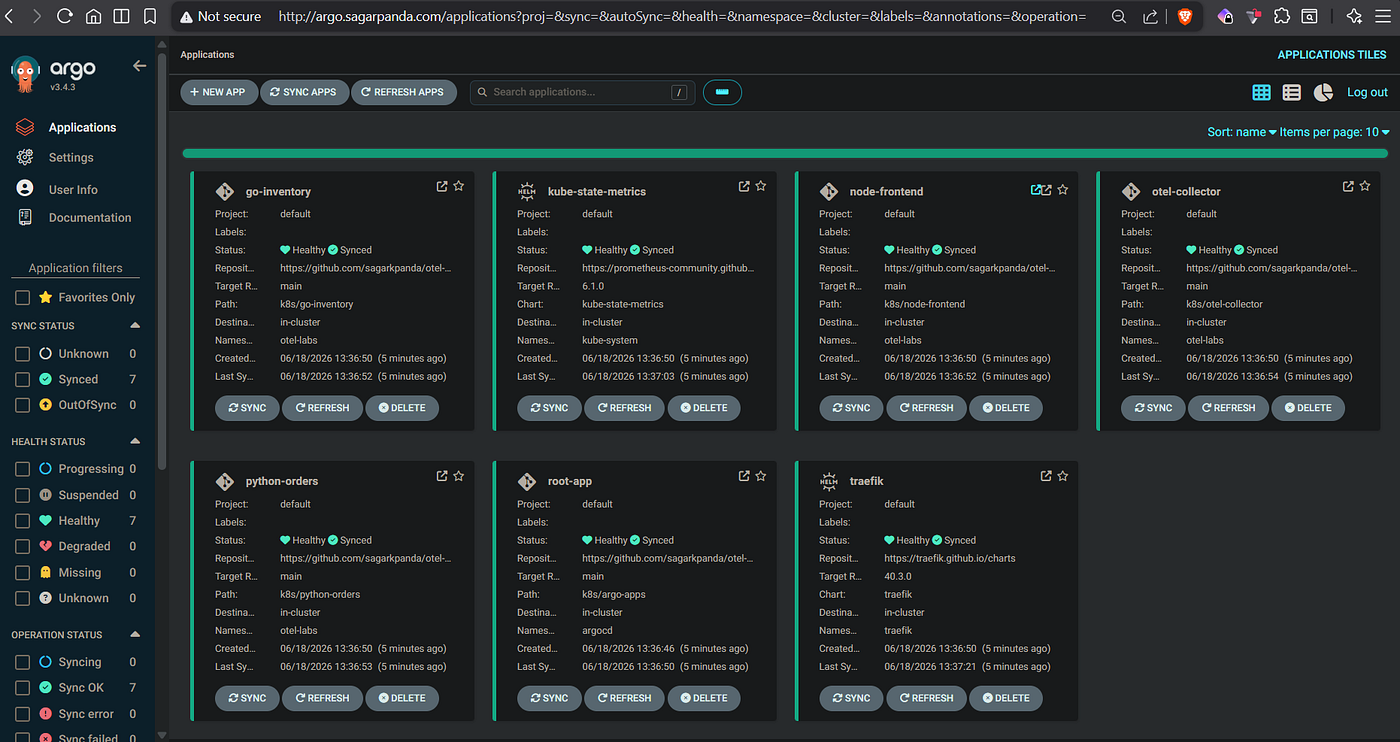Image resolution: width=1400 pixels, height=742 pixels.
Task: Enable Favorites Only filter checkbox
Action: pos(22,298)
